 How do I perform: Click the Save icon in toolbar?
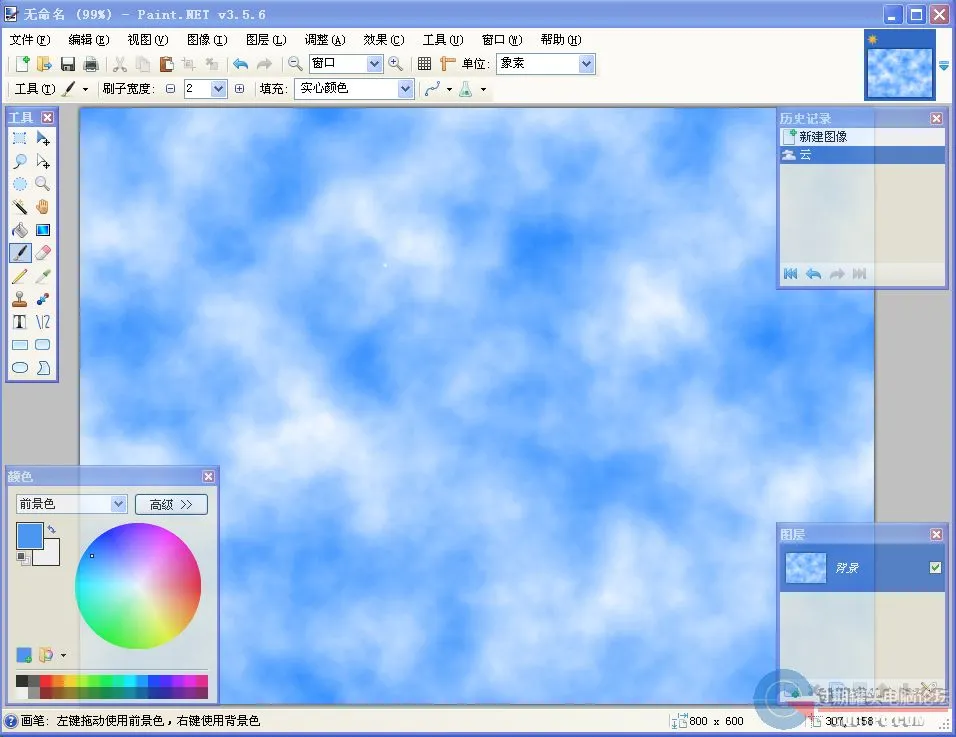[x=68, y=64]
